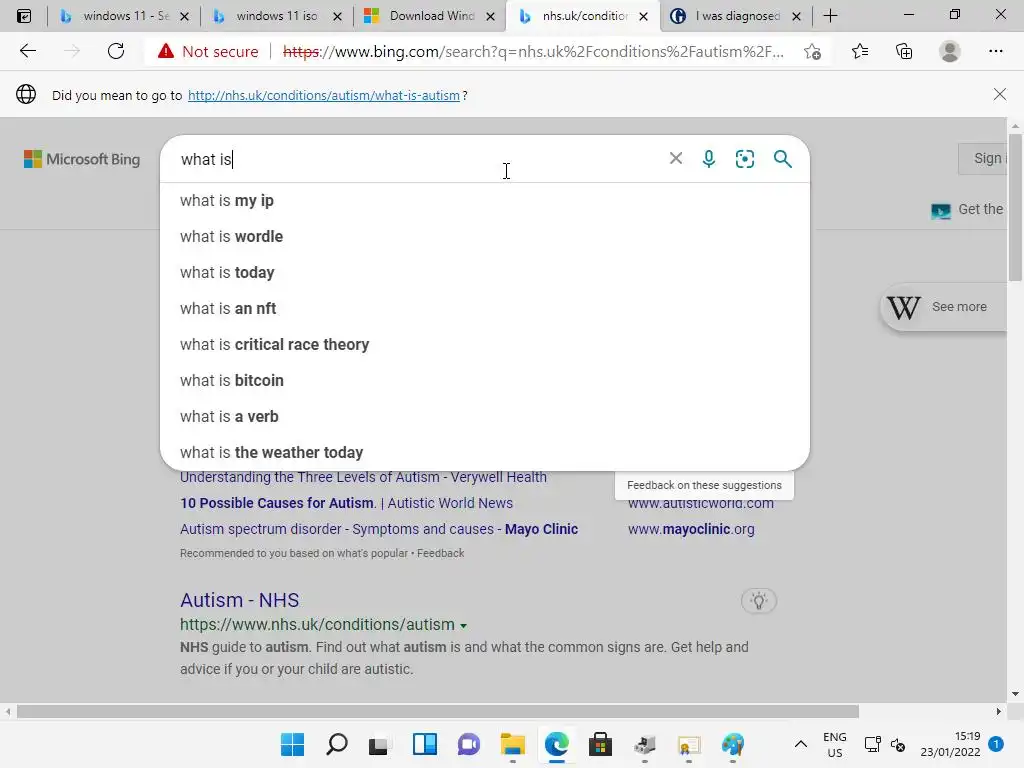Click the Sign in button
The image size is (1024, 768).
[984, 159]
